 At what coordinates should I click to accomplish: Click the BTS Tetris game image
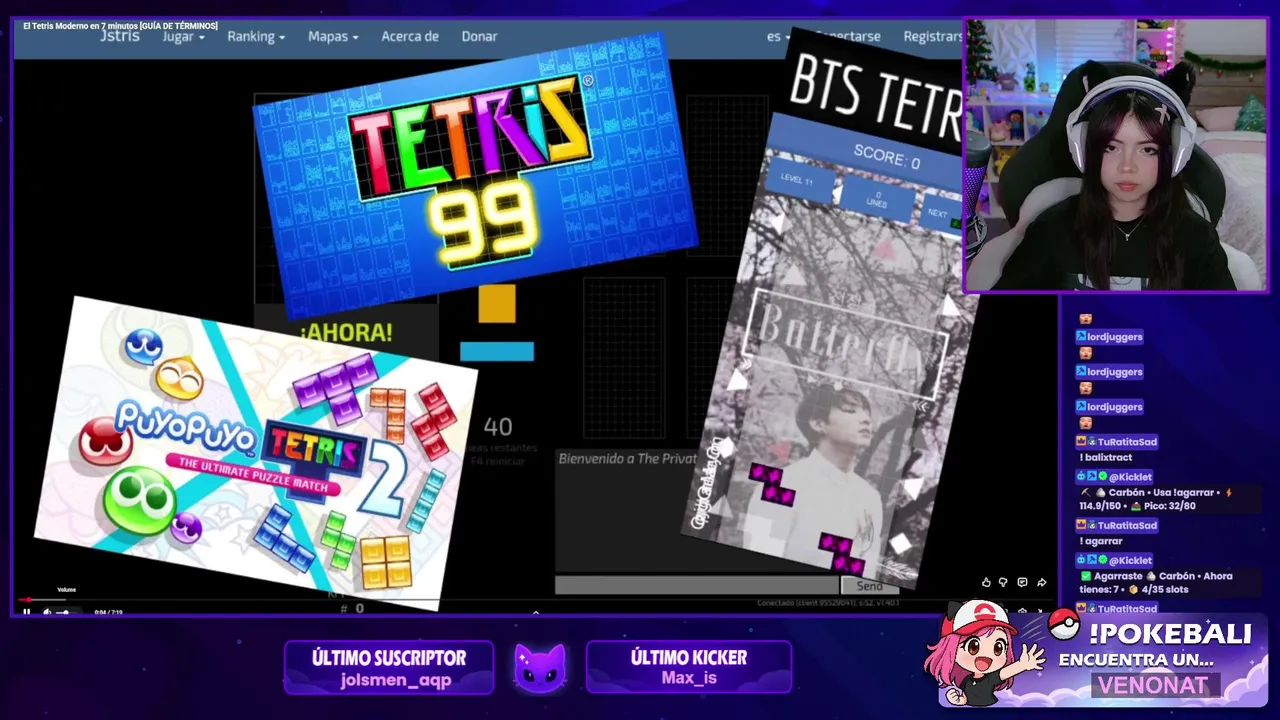pyautogui.click(x=830, y=310)
